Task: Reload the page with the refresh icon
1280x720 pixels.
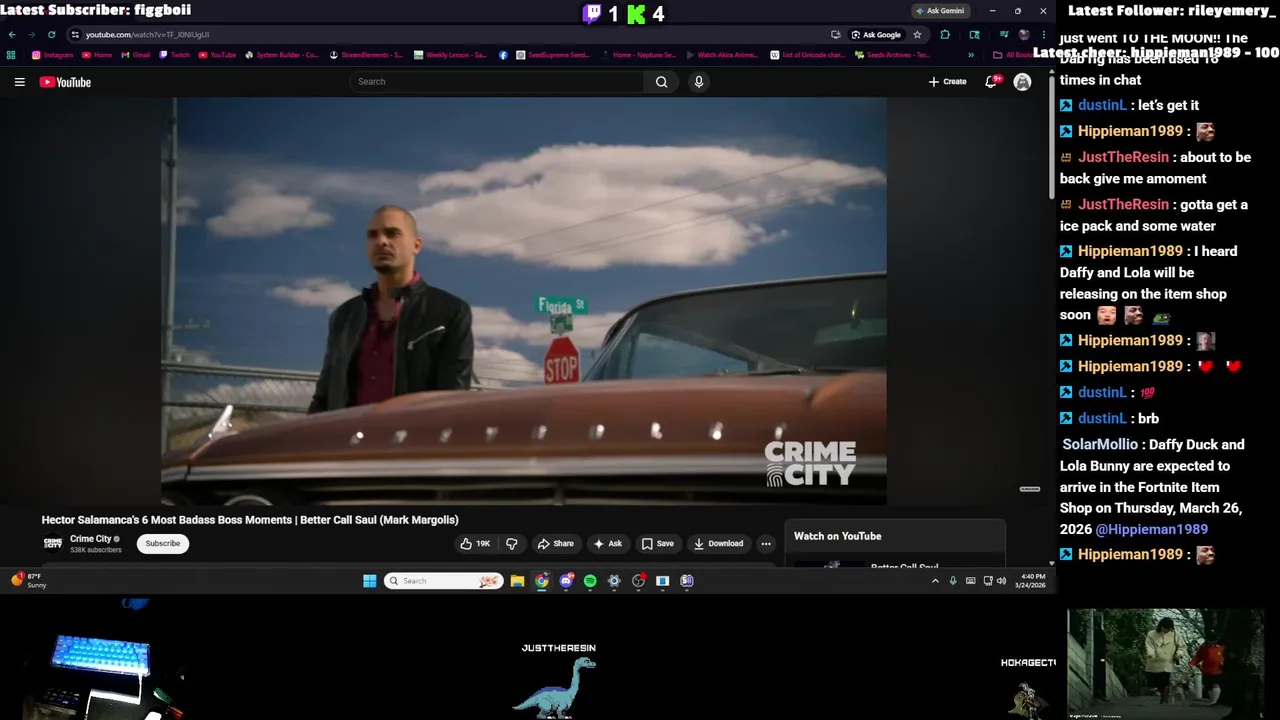Action: click(52, 35)
